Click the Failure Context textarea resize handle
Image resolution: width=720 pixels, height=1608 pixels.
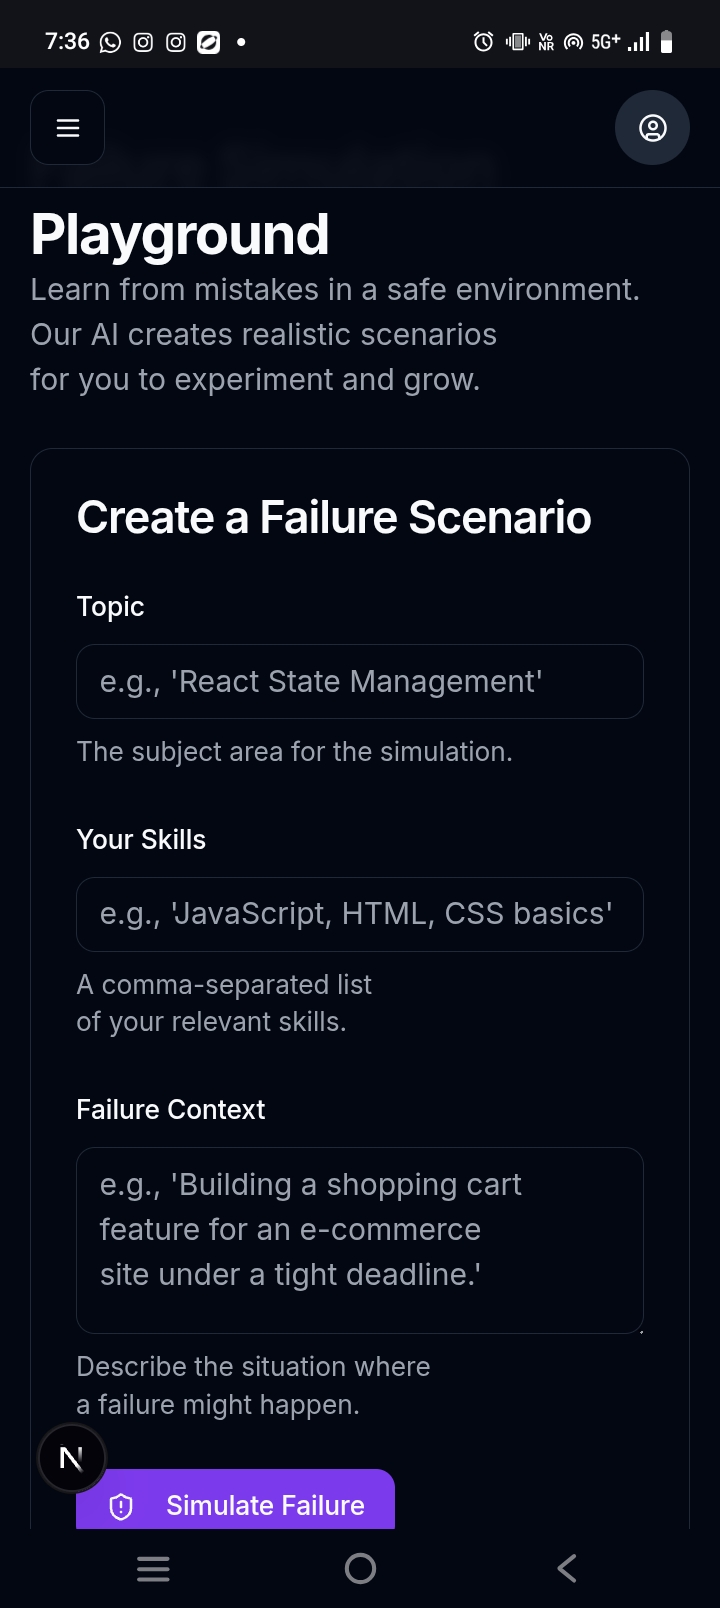(x=640, y=1330)
